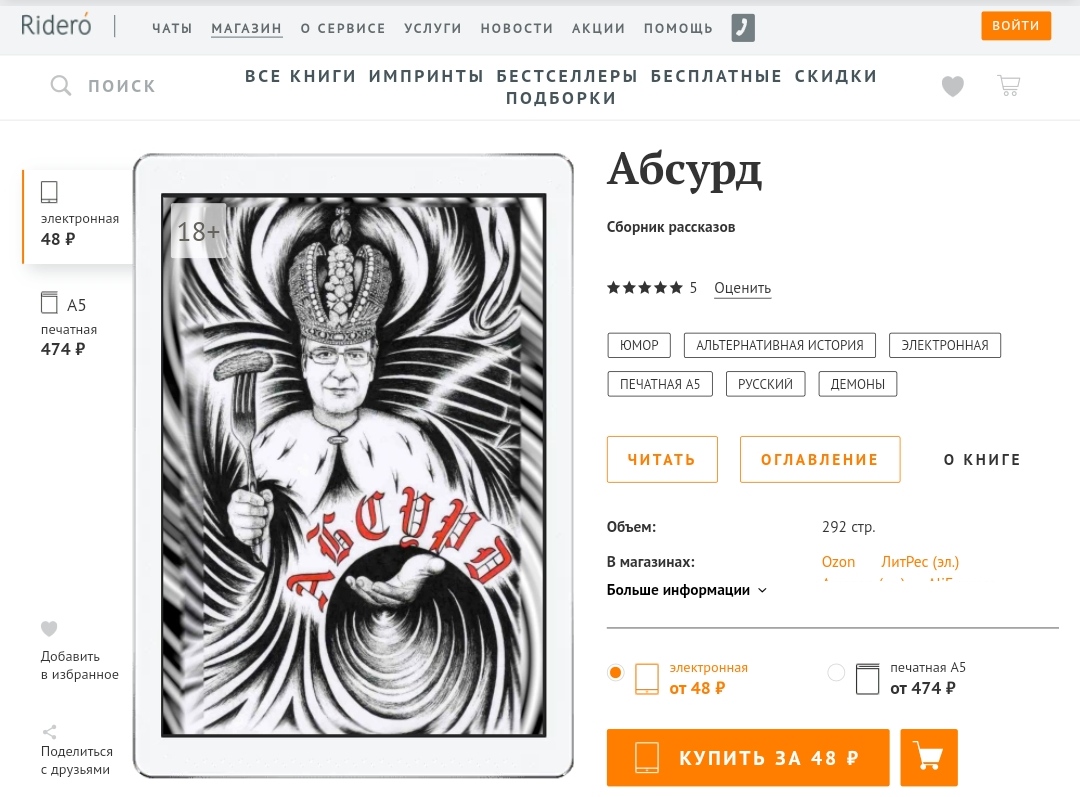Select the электронная radio button
This screenshot has width=1080, height=797.
(x=616, y=672)
